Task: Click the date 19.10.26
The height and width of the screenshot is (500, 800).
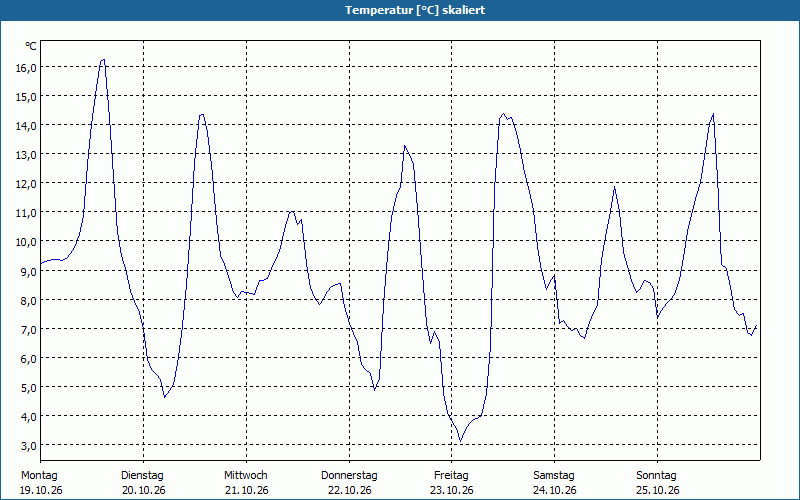Action: click(x=41, y=490)
